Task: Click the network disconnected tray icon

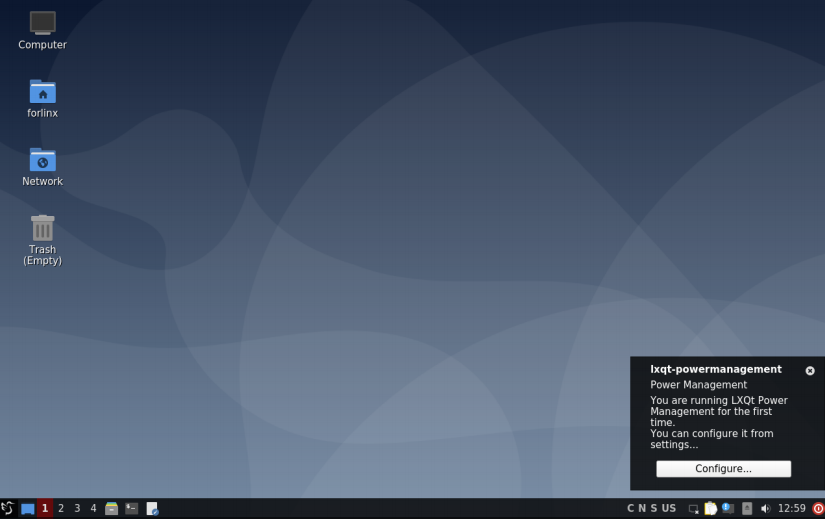Action: (x=693, y=509)
